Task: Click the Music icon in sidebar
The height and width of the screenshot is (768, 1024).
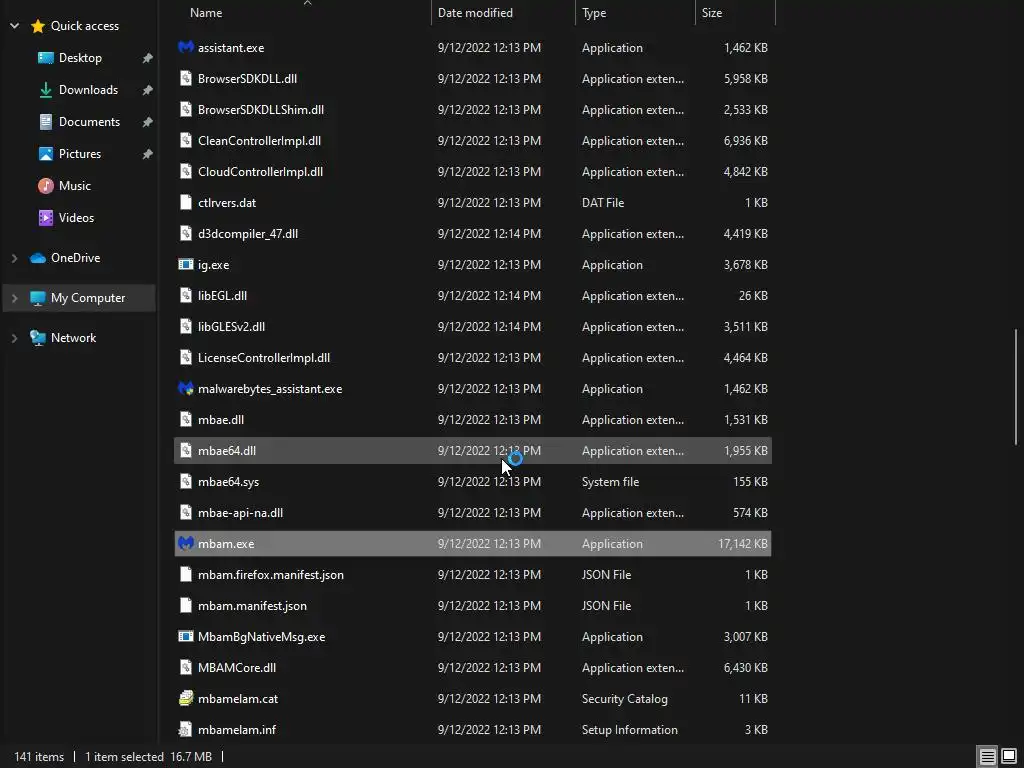Action: pyautogui.click(x=46, y=185)
